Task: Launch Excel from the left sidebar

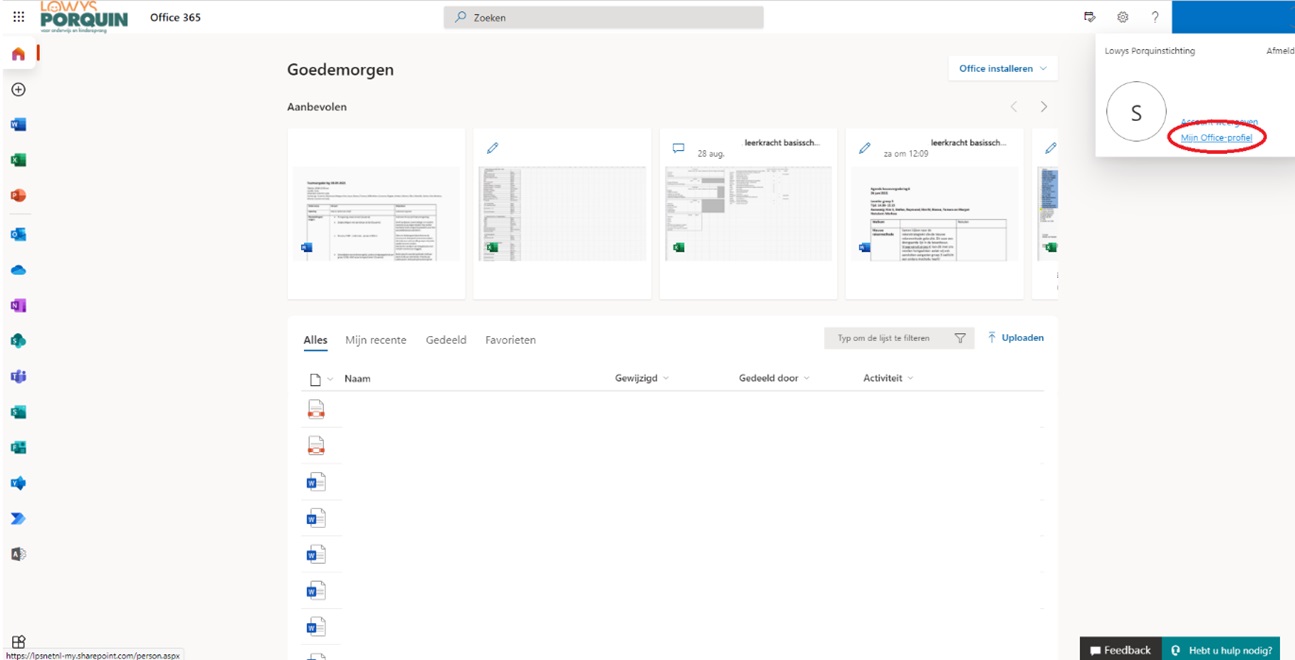Action: (18, 160)
